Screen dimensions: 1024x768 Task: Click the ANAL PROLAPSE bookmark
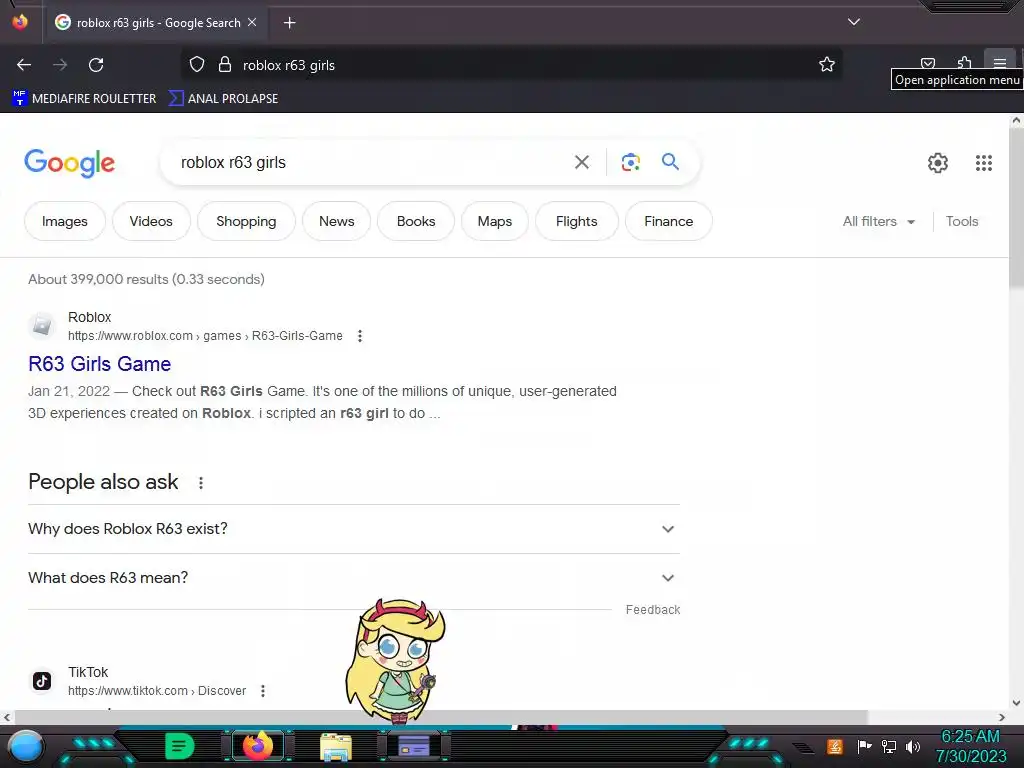224,99
